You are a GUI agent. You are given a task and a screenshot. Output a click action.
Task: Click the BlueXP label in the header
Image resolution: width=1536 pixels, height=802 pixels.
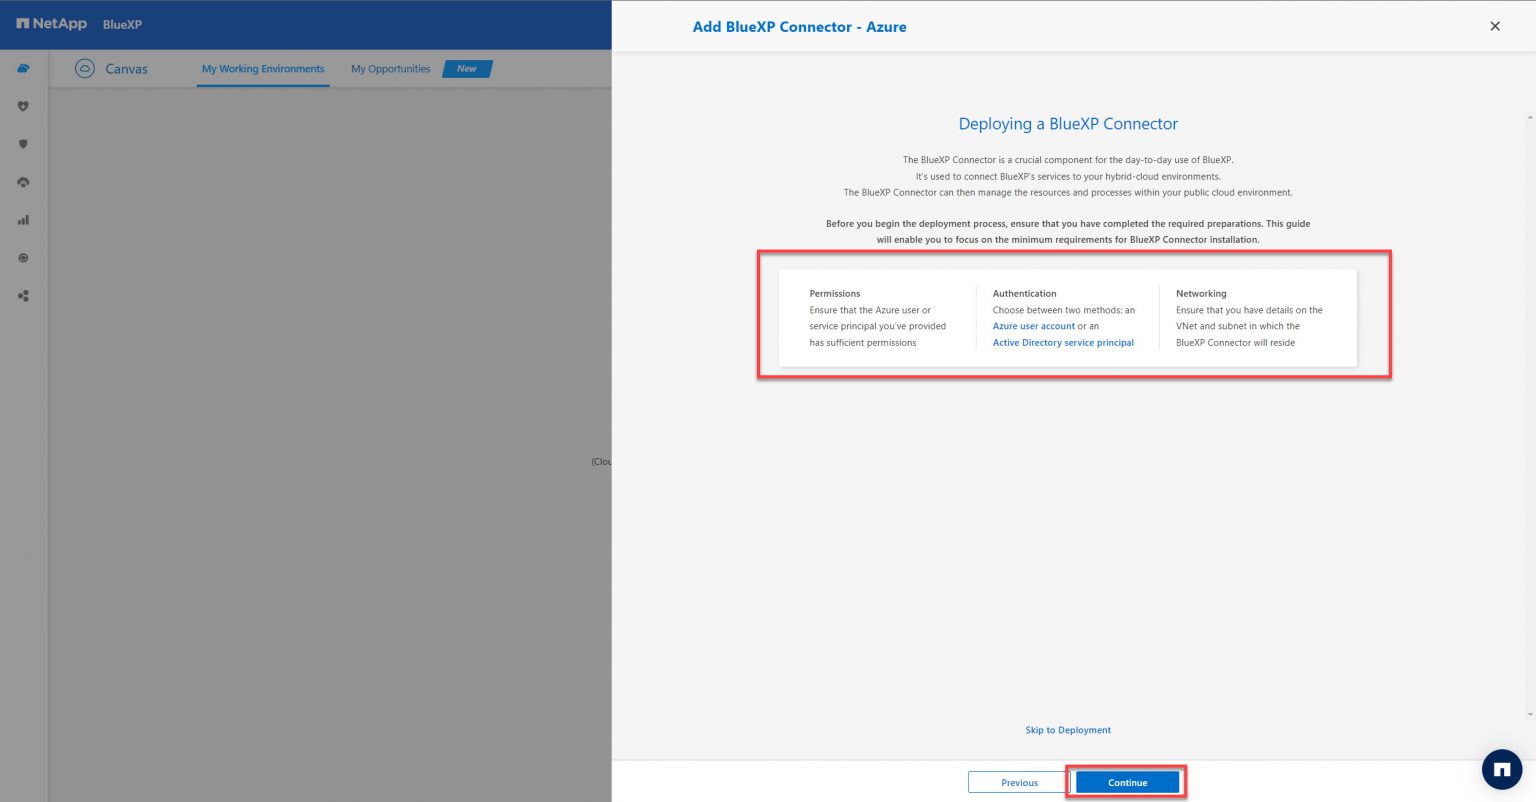coord(121,24)
